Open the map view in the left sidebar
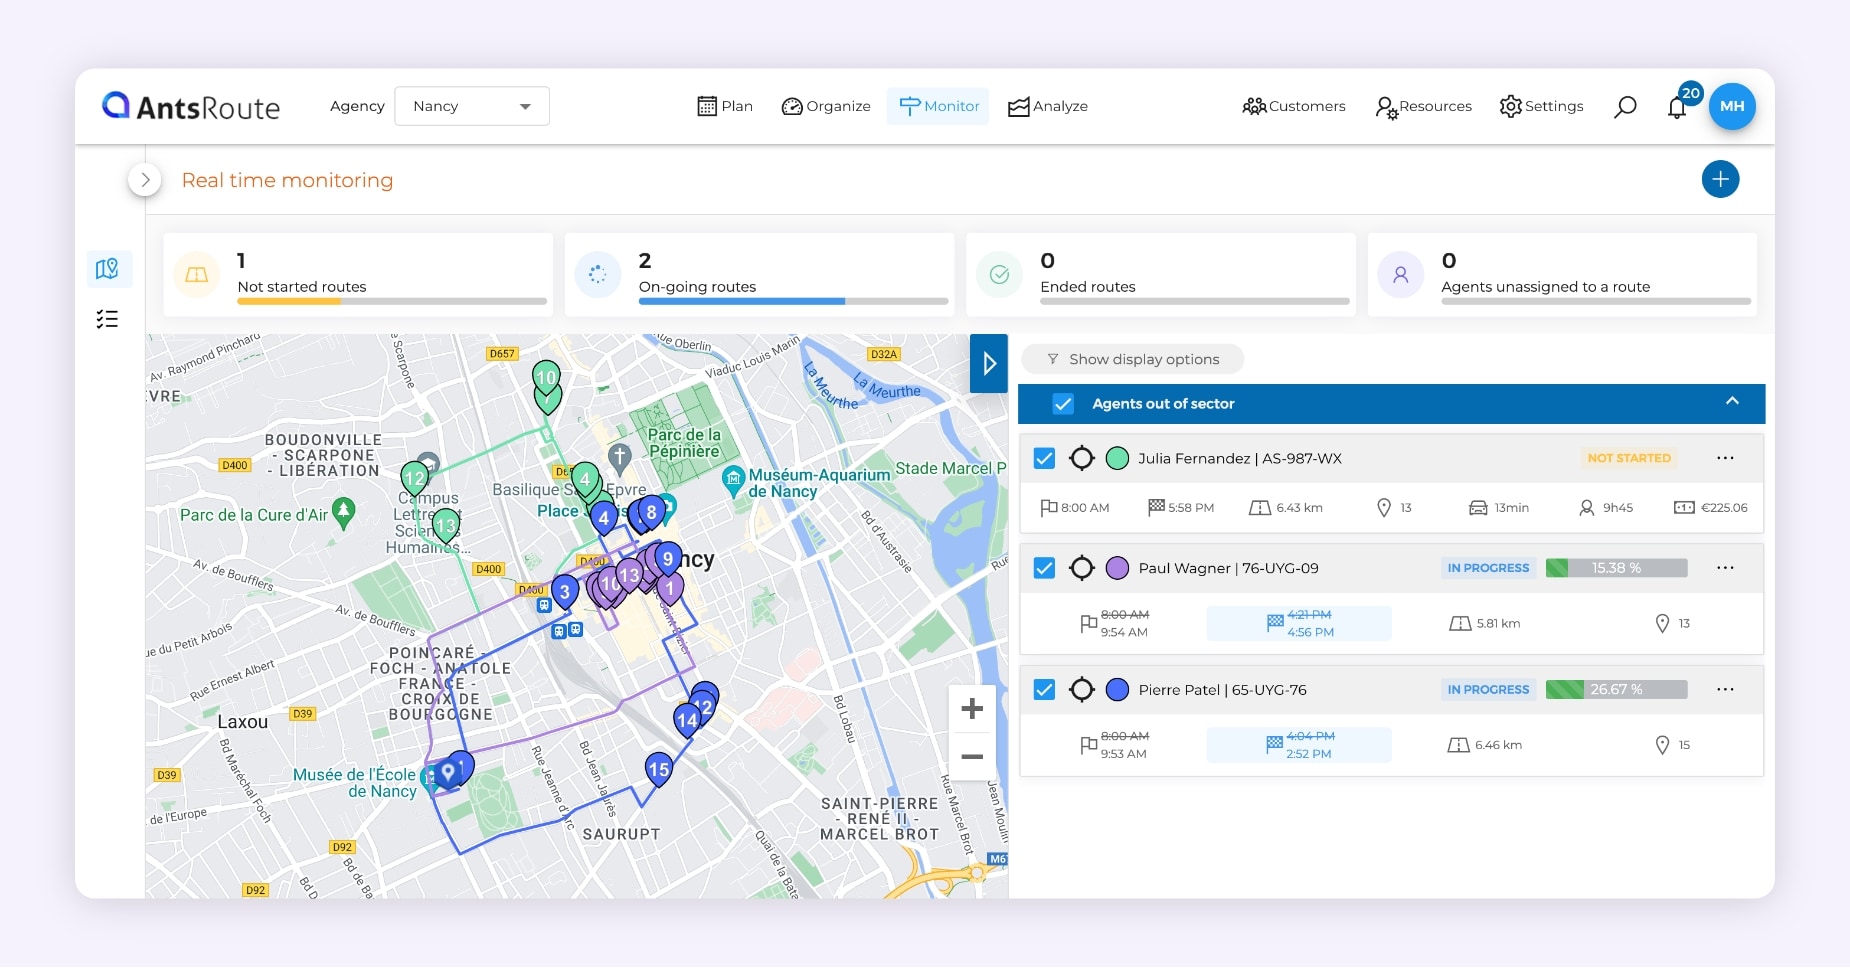This screenshot has height=968, width=1850. point(108,268)
